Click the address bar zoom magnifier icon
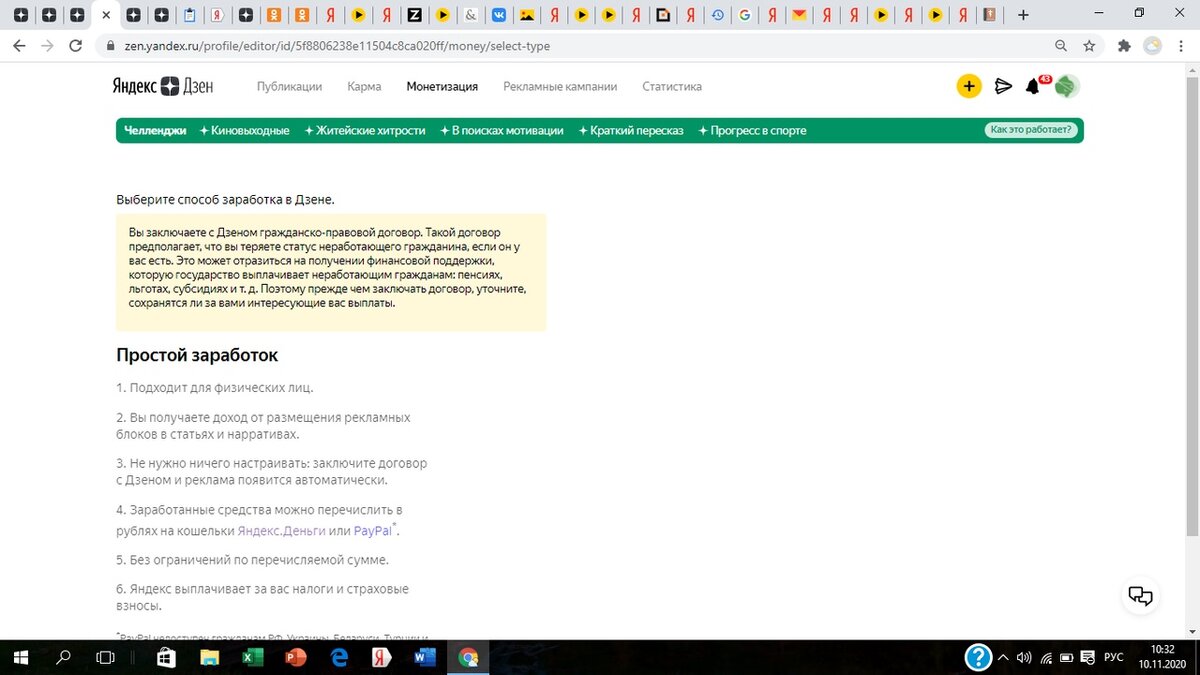The image size is (1200, 675). pos(1062,46)
